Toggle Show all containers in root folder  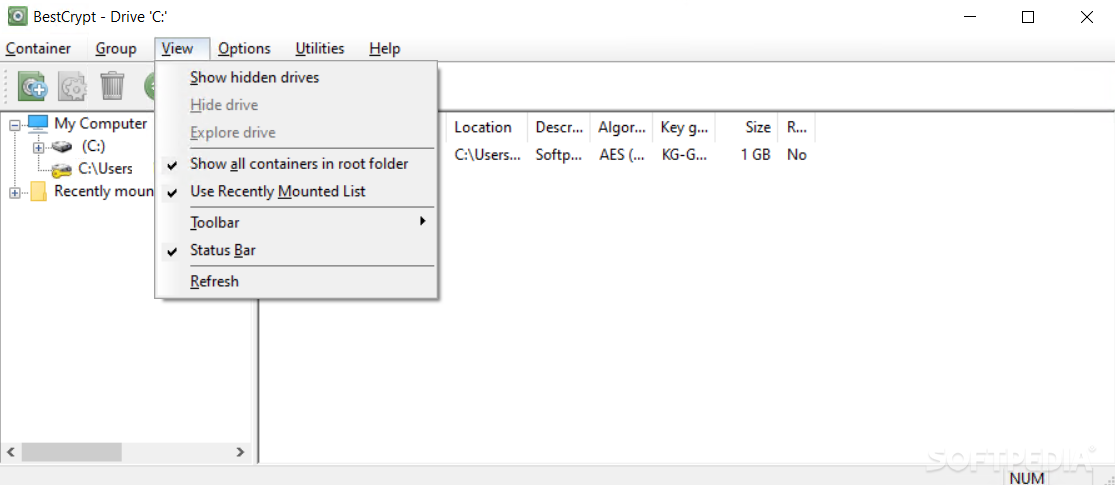click(296, 164)
